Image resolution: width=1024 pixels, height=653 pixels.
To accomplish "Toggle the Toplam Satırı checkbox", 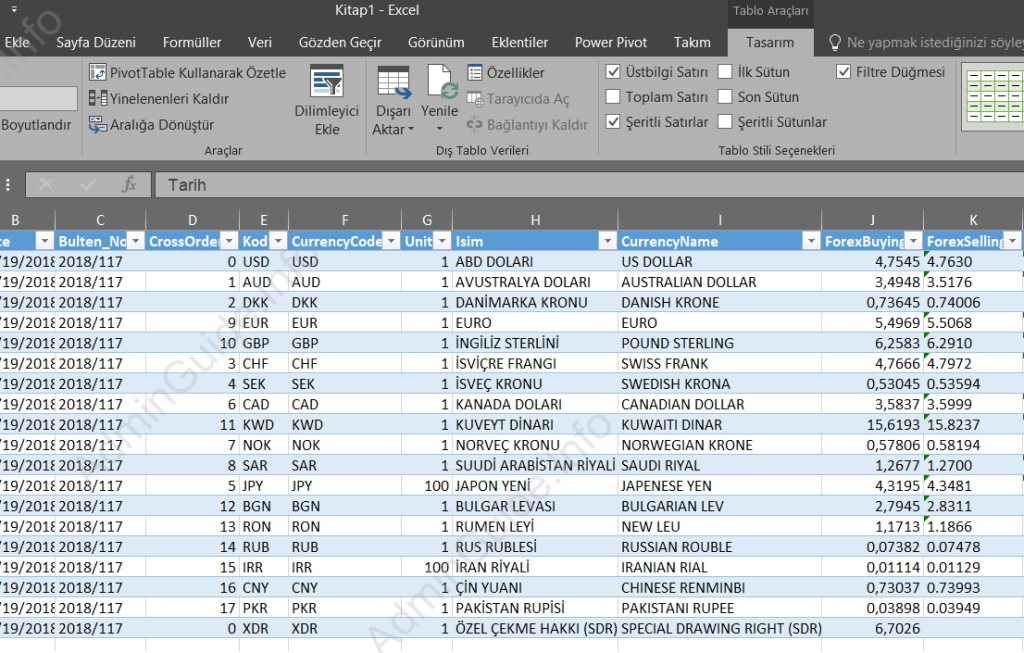I will (x=614, y=97).
